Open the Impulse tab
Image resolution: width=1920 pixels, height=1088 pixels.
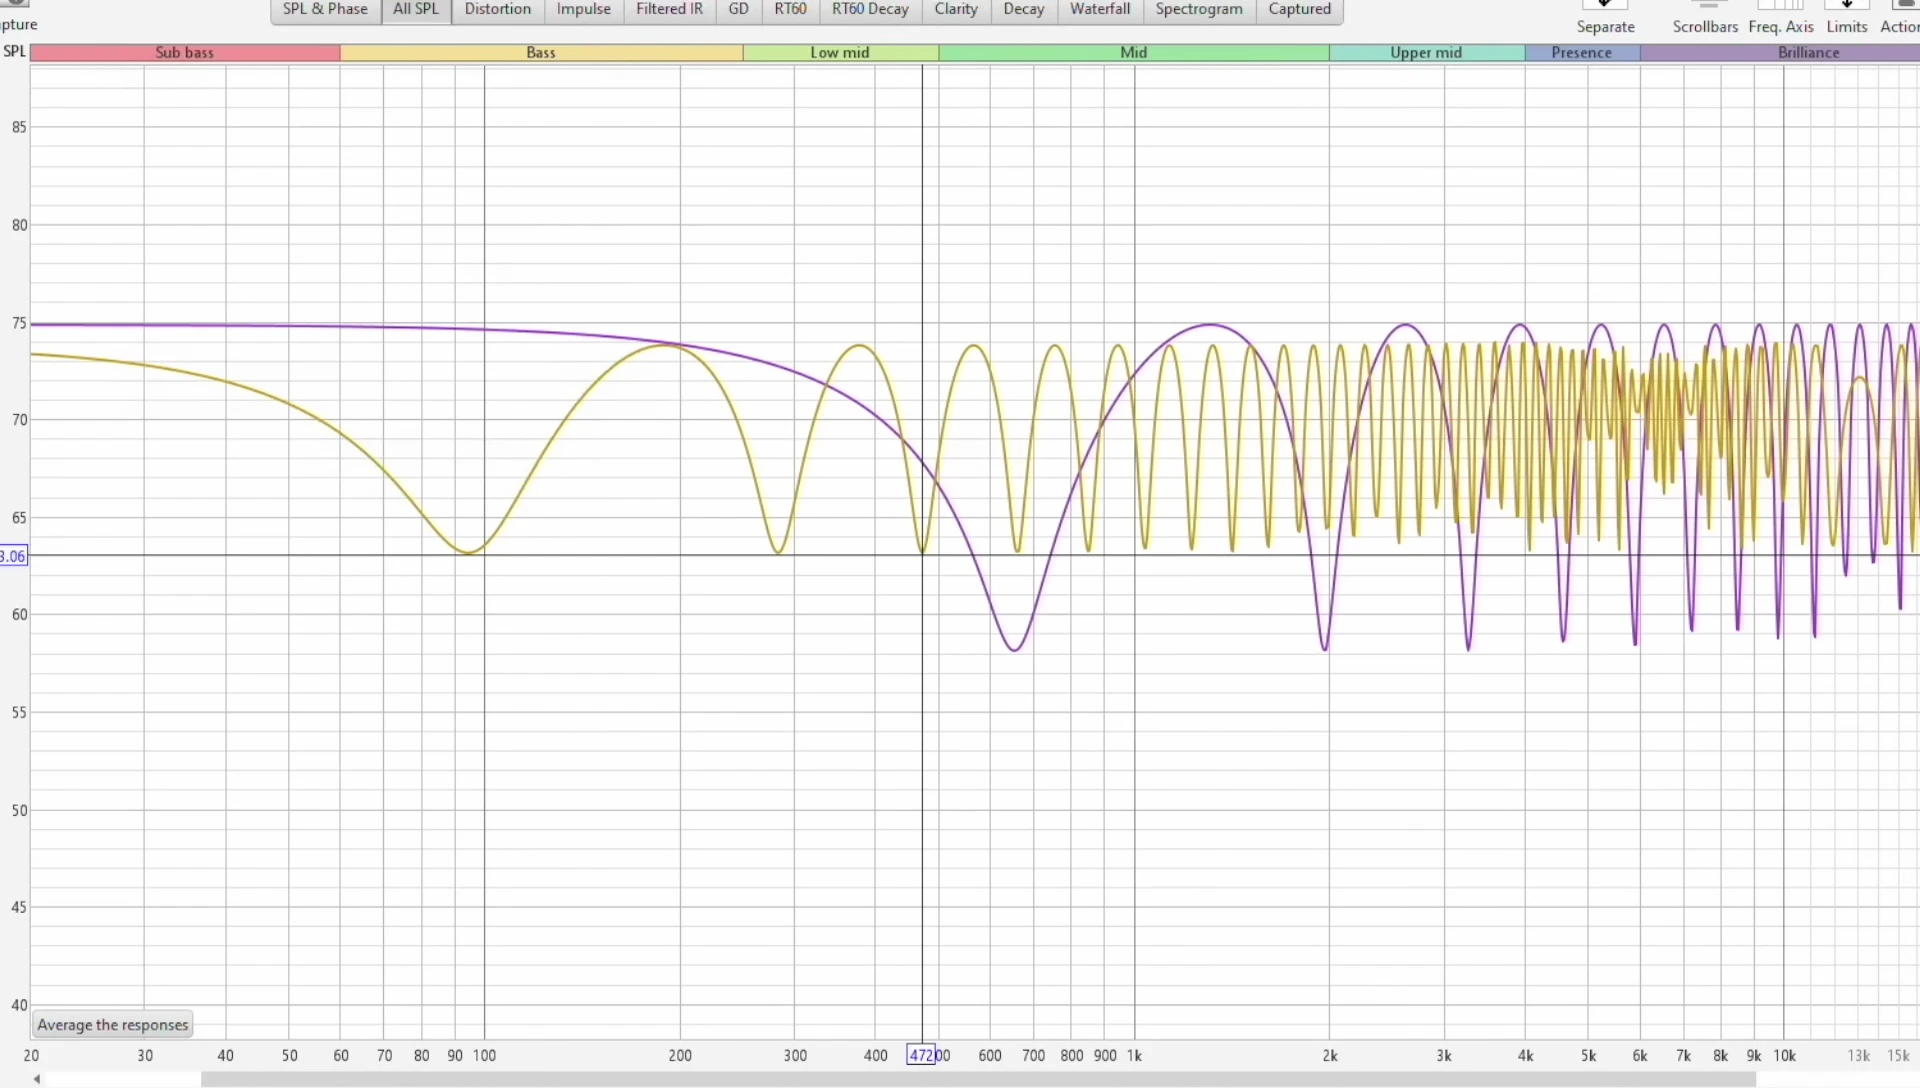click(x=584, y=10)
